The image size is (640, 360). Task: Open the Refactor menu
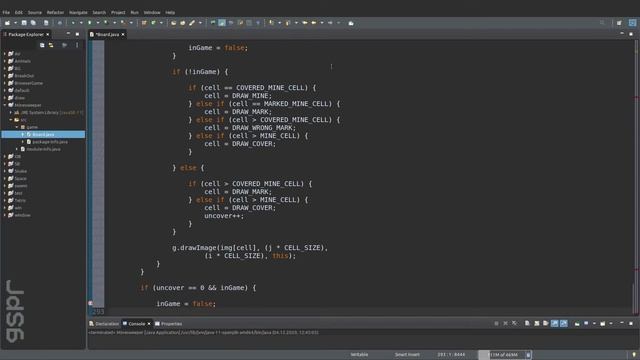[x=55, y=12]
